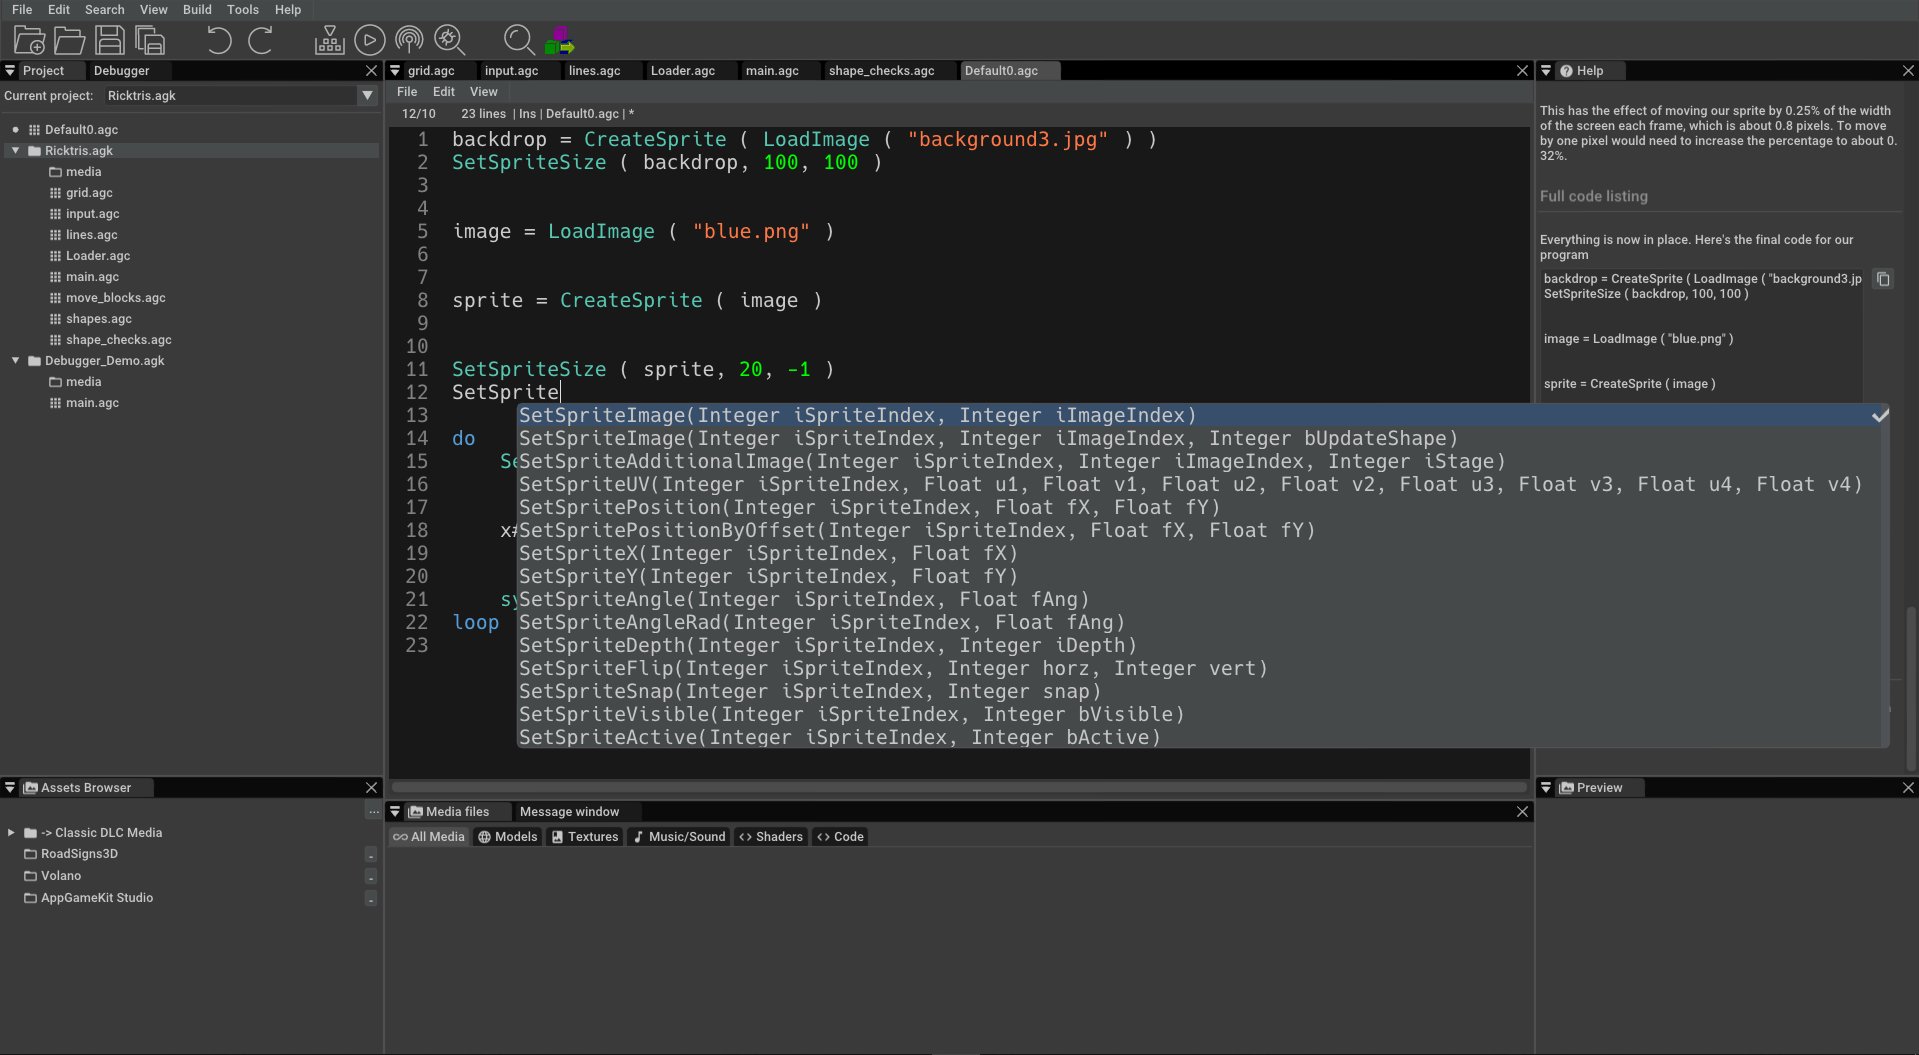
Task: Broadcast the app to devices
Action: pyautogui.click(x=409, y=40)
